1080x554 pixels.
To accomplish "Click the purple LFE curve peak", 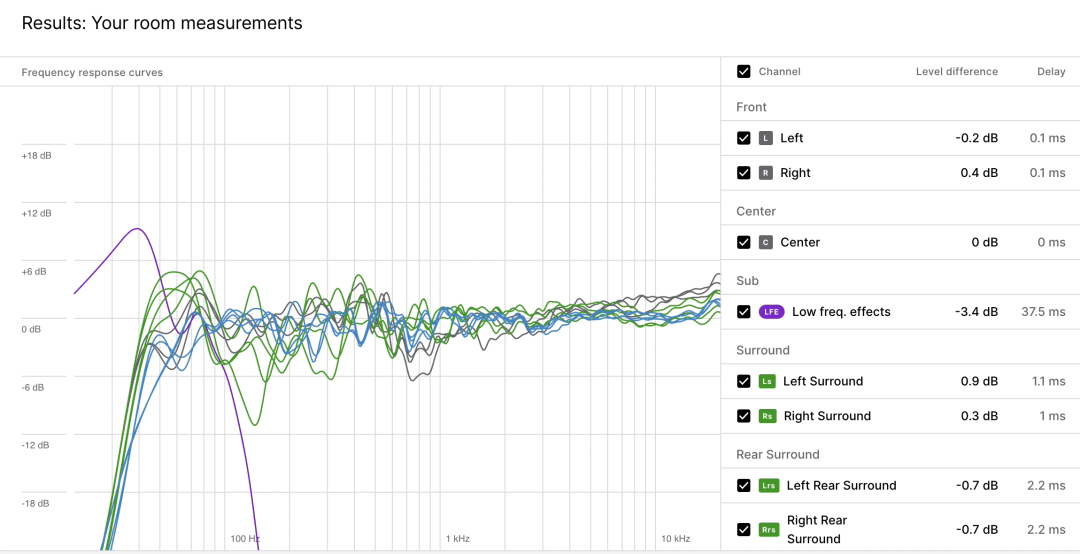I will 138,229.
